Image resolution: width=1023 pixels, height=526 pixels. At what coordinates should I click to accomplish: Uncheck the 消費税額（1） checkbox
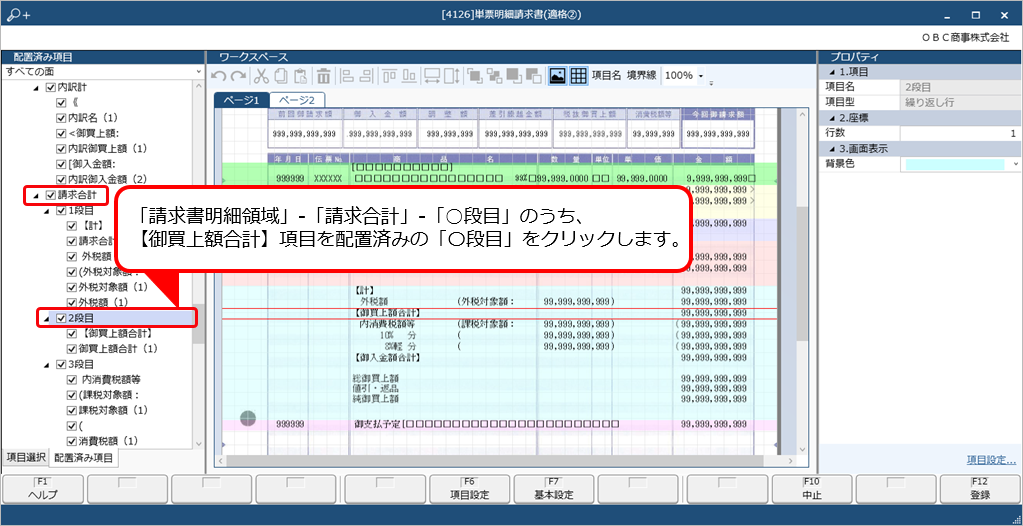(72, 441)
